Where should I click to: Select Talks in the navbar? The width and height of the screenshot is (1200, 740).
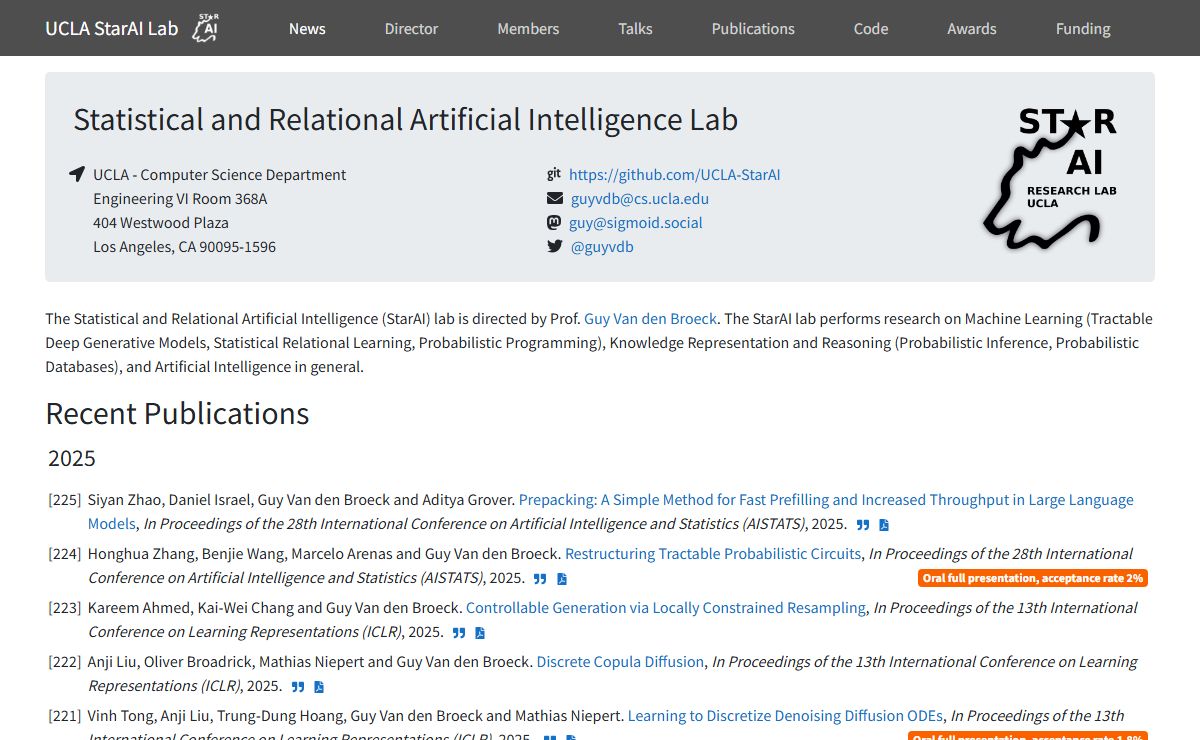point(635,28)
